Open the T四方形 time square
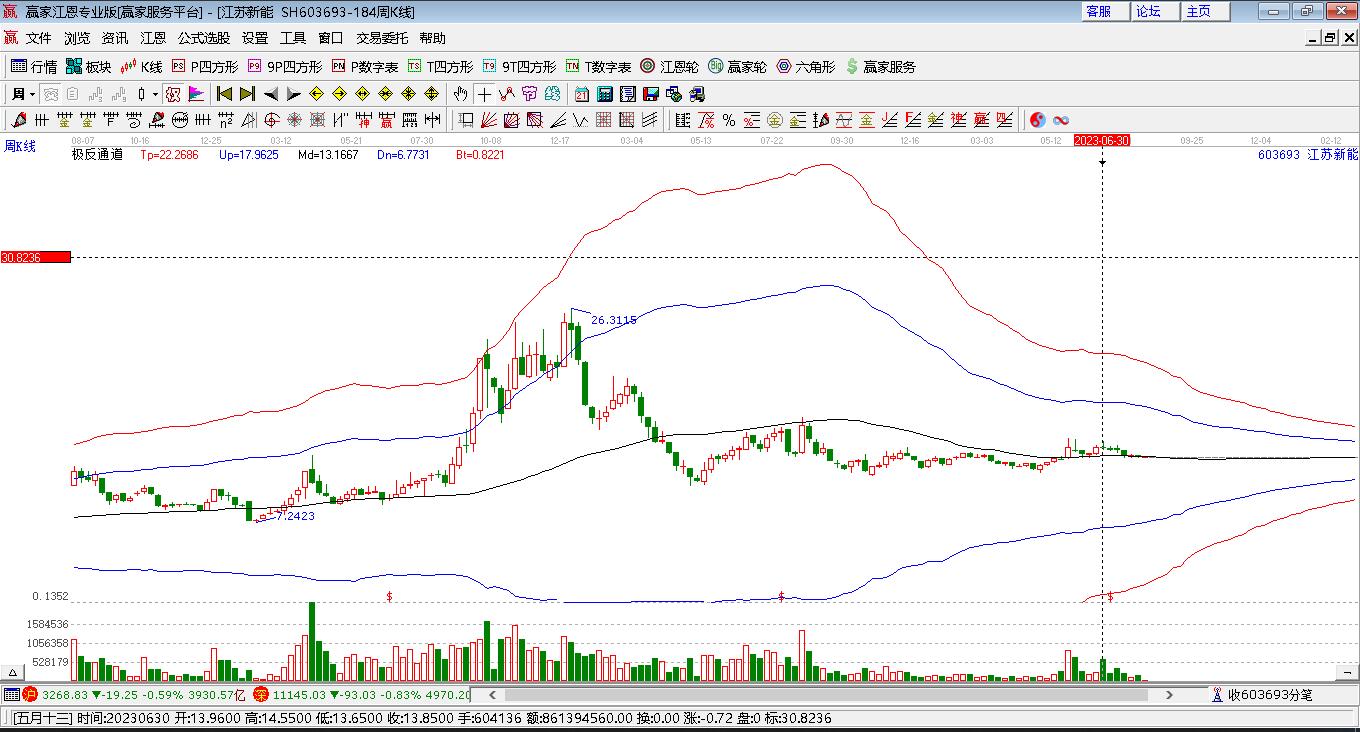Image resolution: width=1360 pixels, height=732 pixels. (x=440, y=67)
